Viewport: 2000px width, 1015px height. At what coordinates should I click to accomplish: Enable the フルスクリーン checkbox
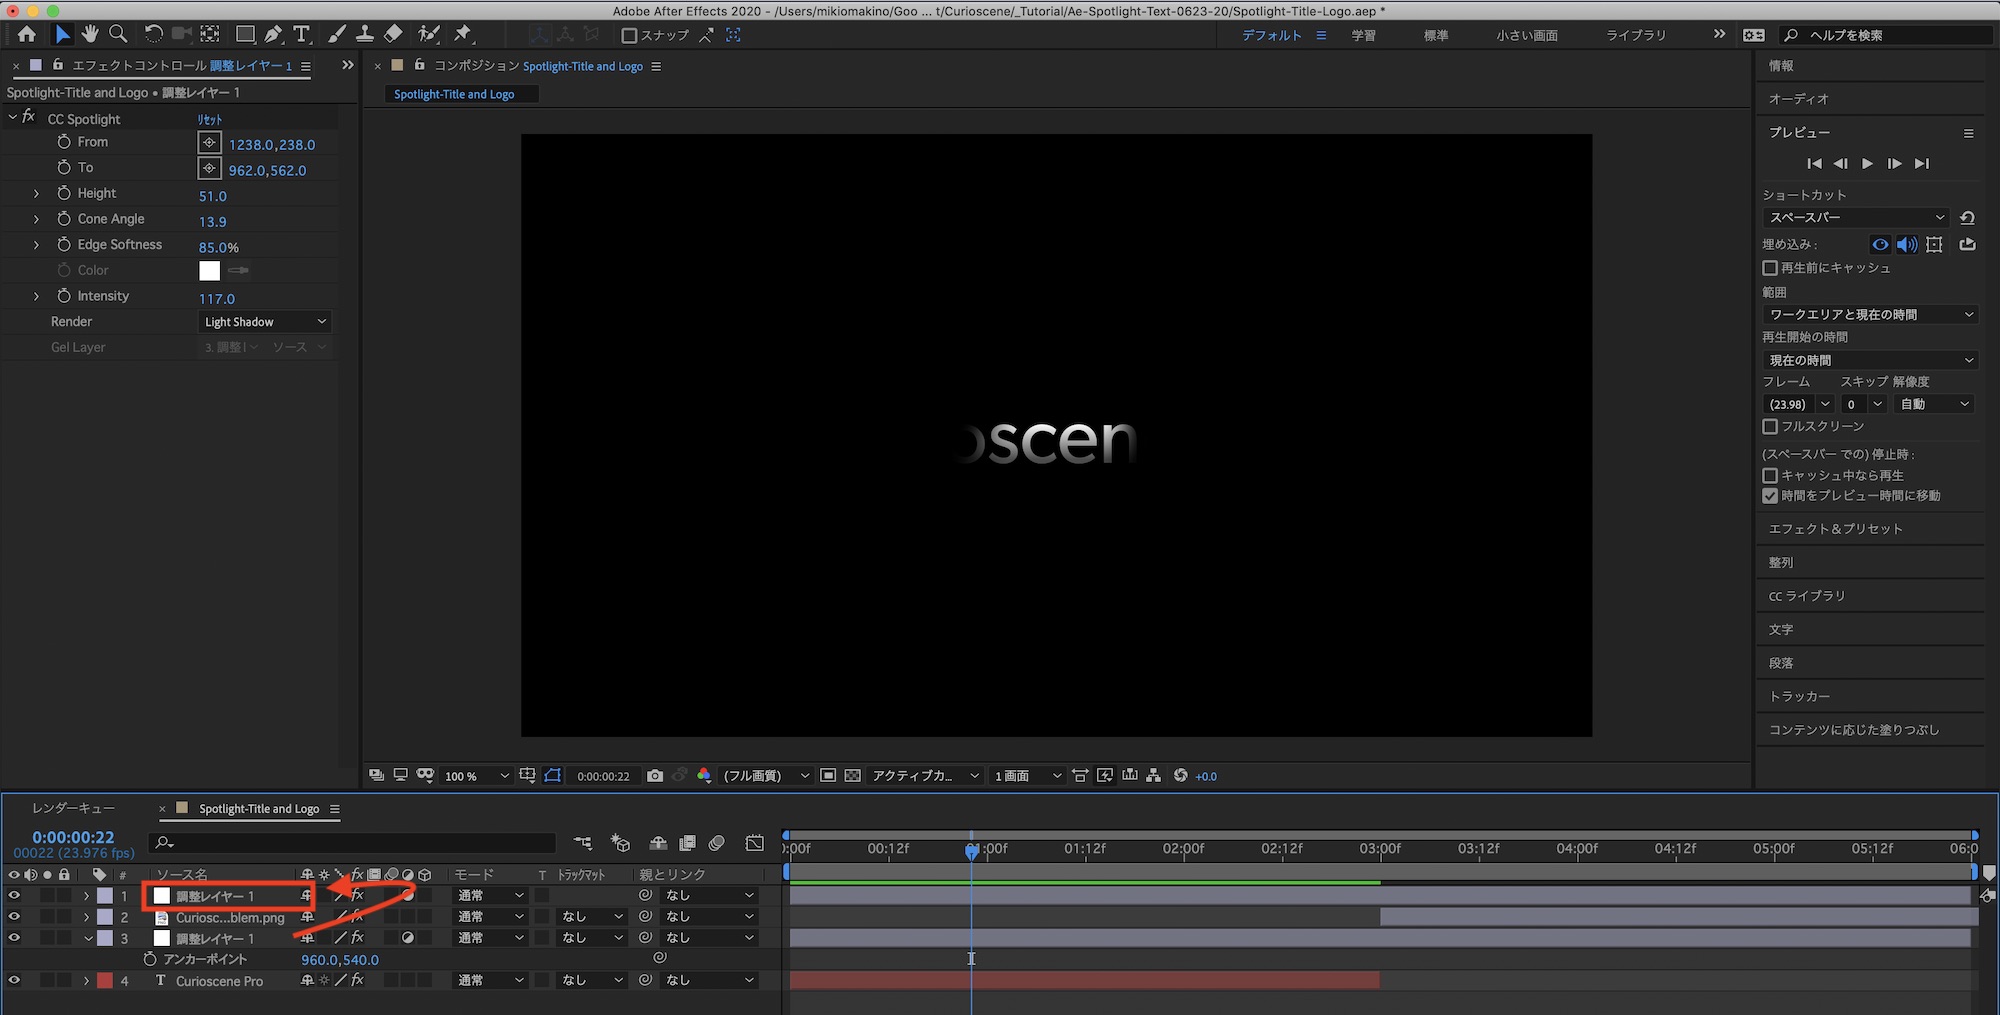click(1770, 426)
